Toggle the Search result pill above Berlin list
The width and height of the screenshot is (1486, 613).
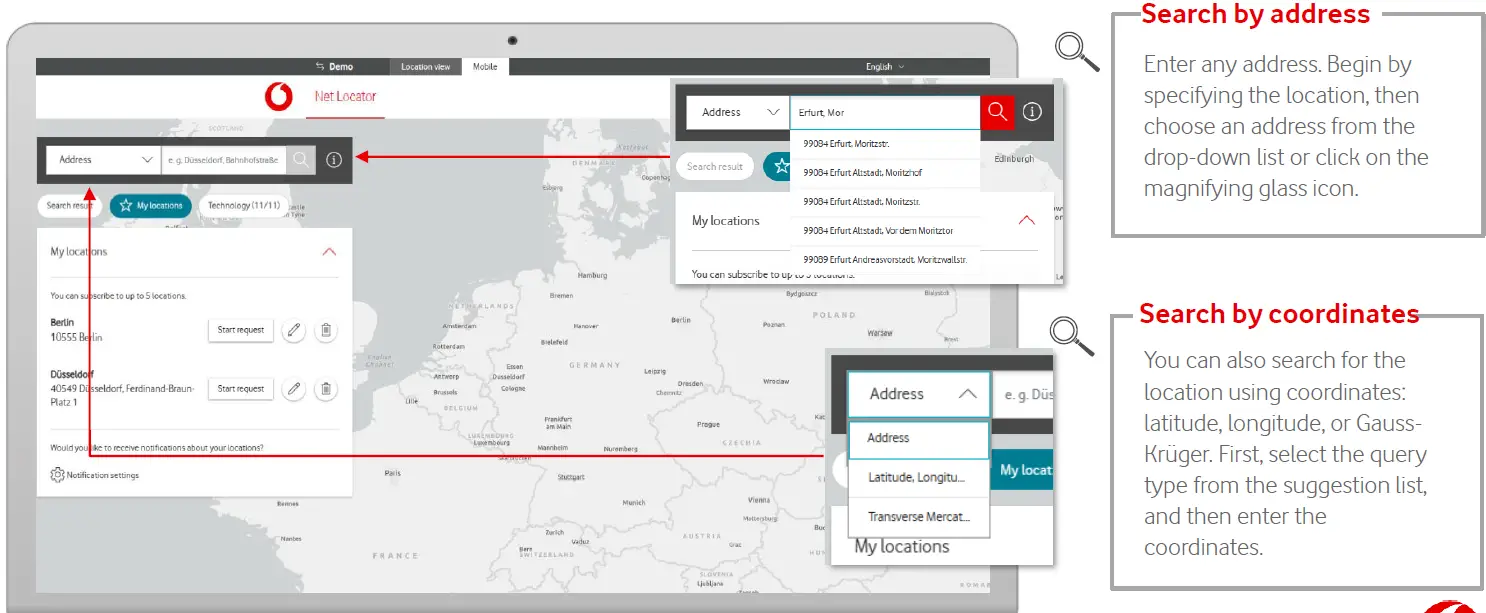[68, 206]
